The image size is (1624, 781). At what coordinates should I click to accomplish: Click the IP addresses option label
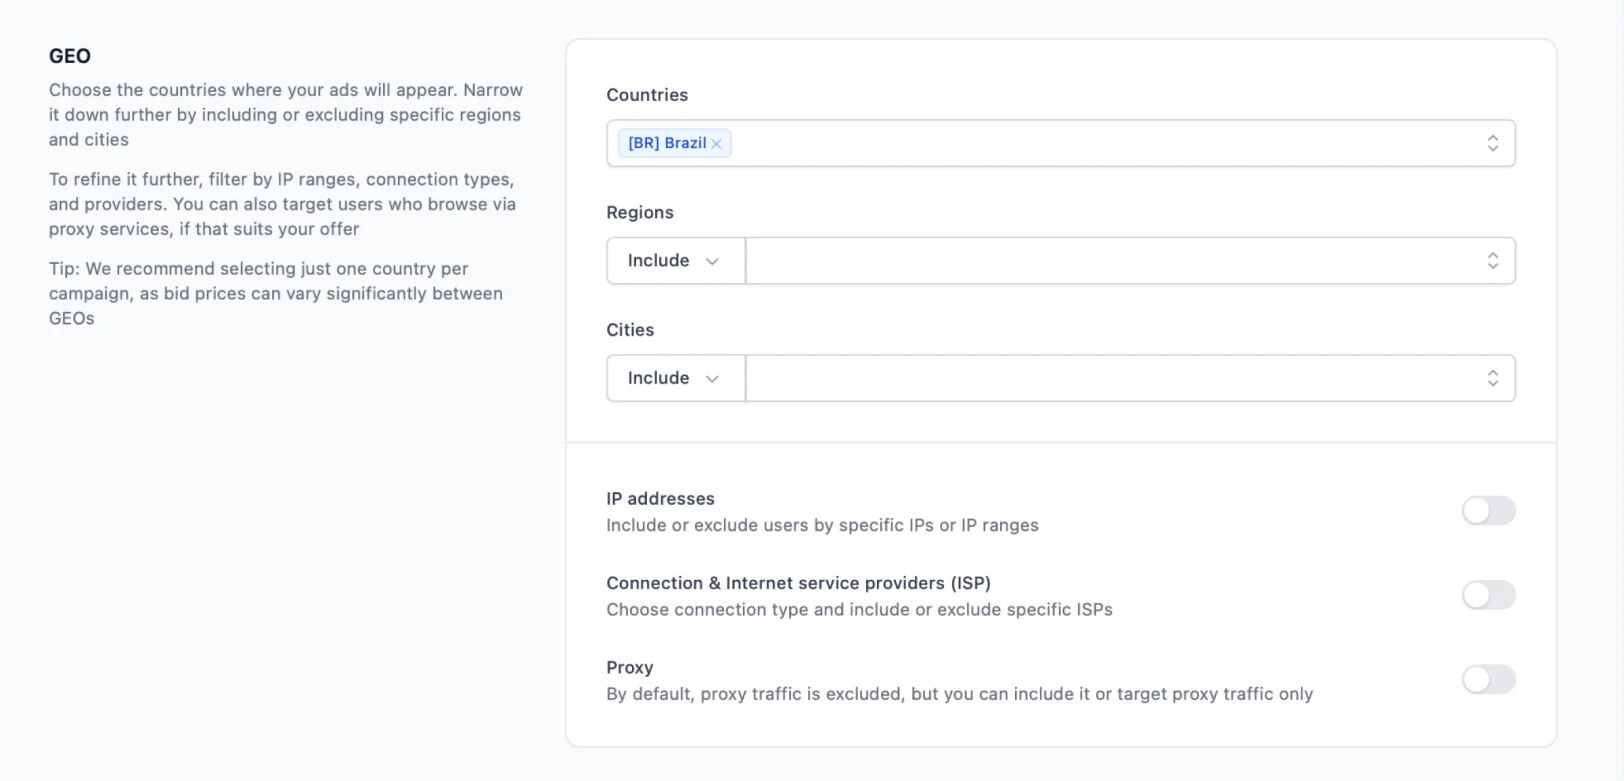660,498
